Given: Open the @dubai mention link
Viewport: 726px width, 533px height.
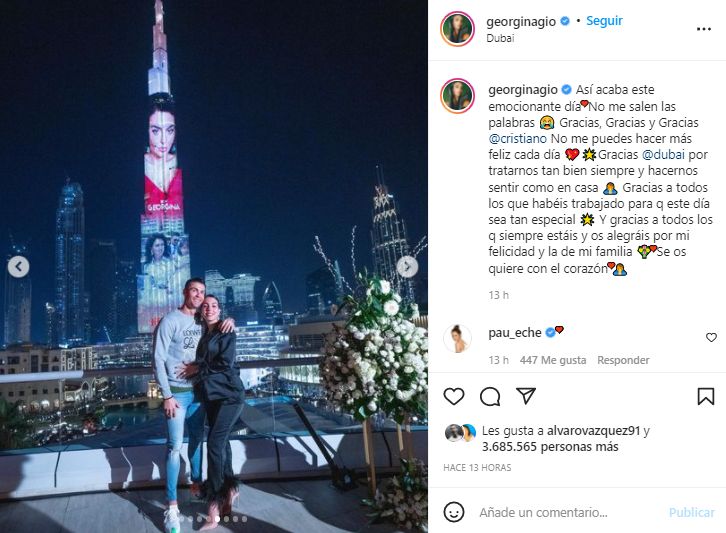Looking at the screenshot, I should (663, 155).
